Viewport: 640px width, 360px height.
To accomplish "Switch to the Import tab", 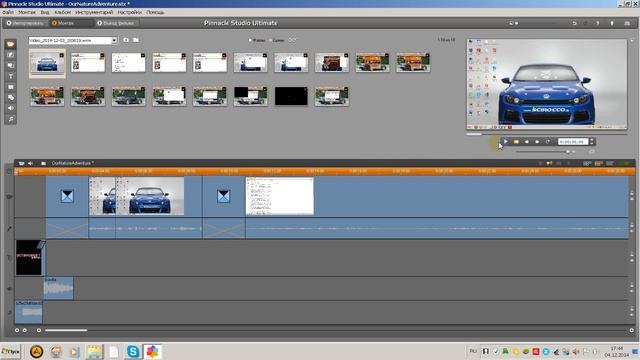I will pyautogui.click(x=25, y=23).
